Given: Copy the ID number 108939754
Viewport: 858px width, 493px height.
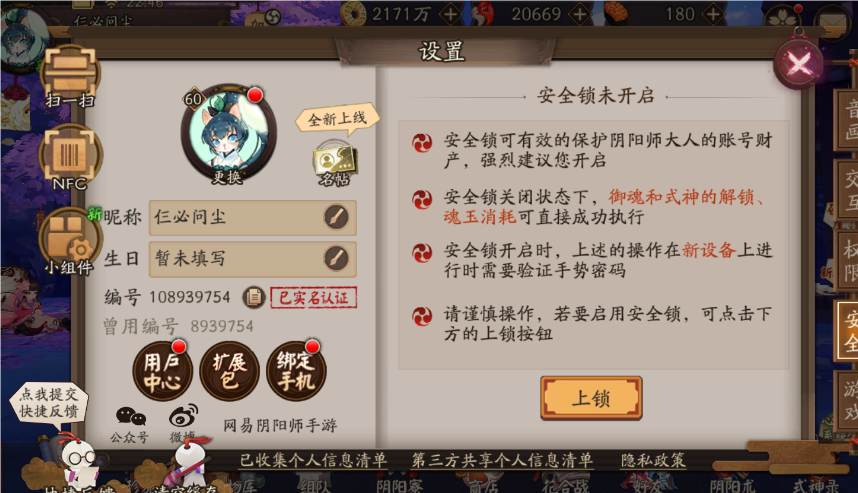Looking at the screenshot, I should click(x=254, y=297).
